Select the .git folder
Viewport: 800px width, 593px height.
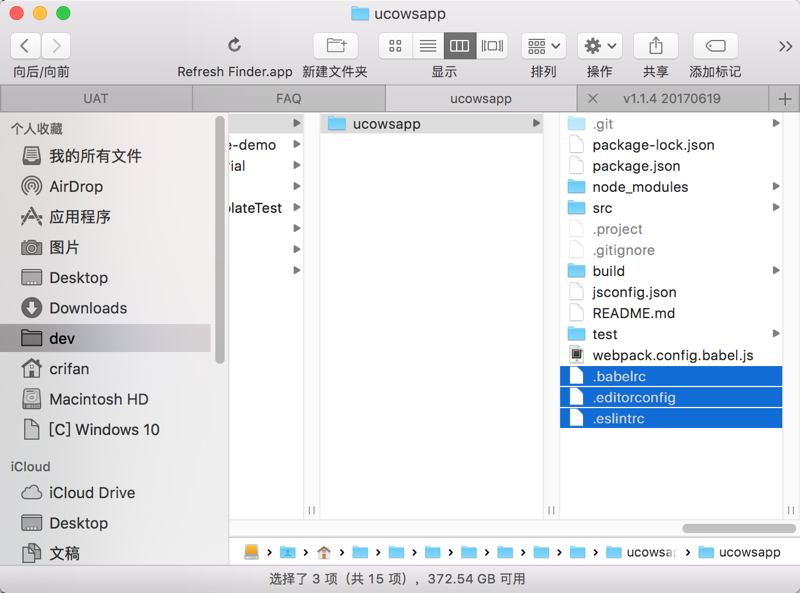(671, 123)
